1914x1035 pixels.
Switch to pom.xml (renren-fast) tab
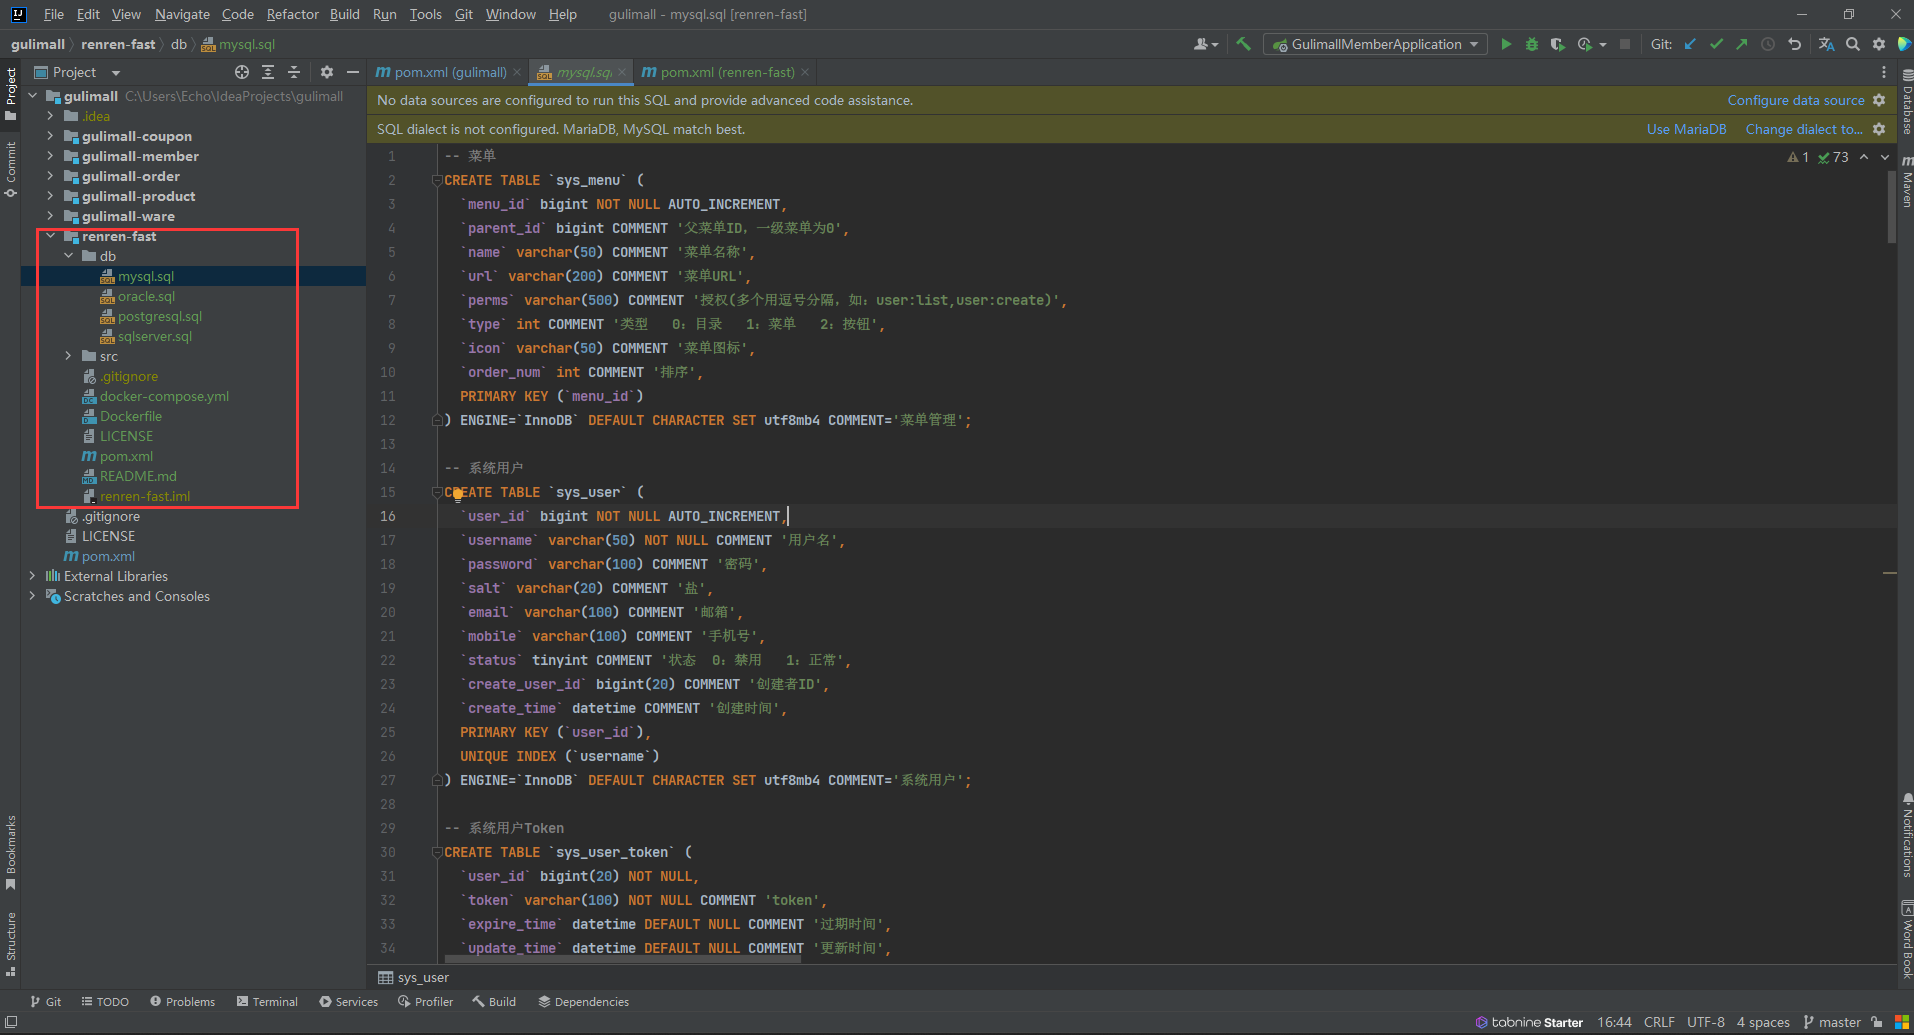(726, 72)
